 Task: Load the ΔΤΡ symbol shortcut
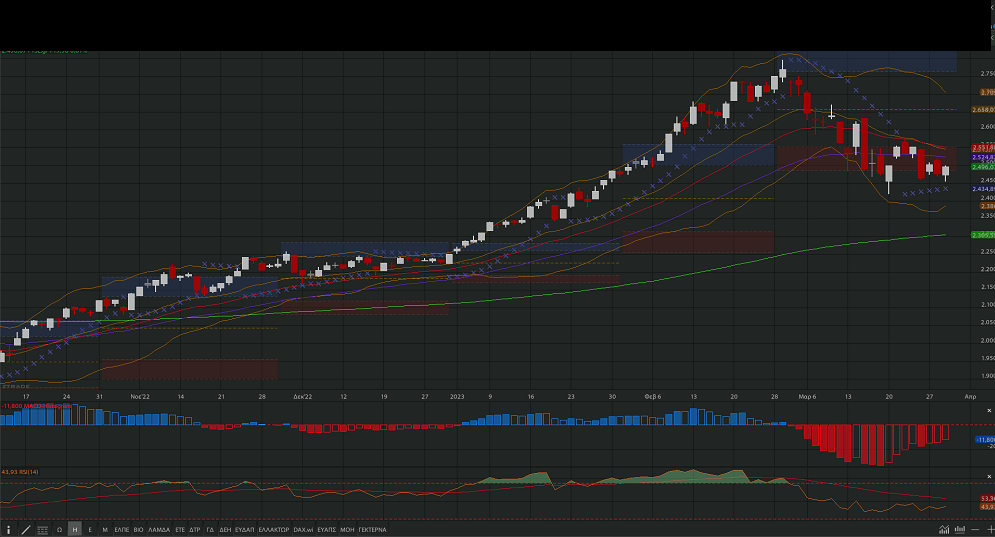[195, 529]
